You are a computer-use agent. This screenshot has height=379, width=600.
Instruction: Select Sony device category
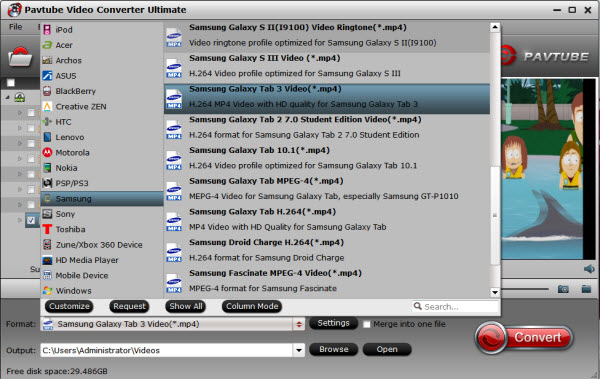(x=102, y=214)
